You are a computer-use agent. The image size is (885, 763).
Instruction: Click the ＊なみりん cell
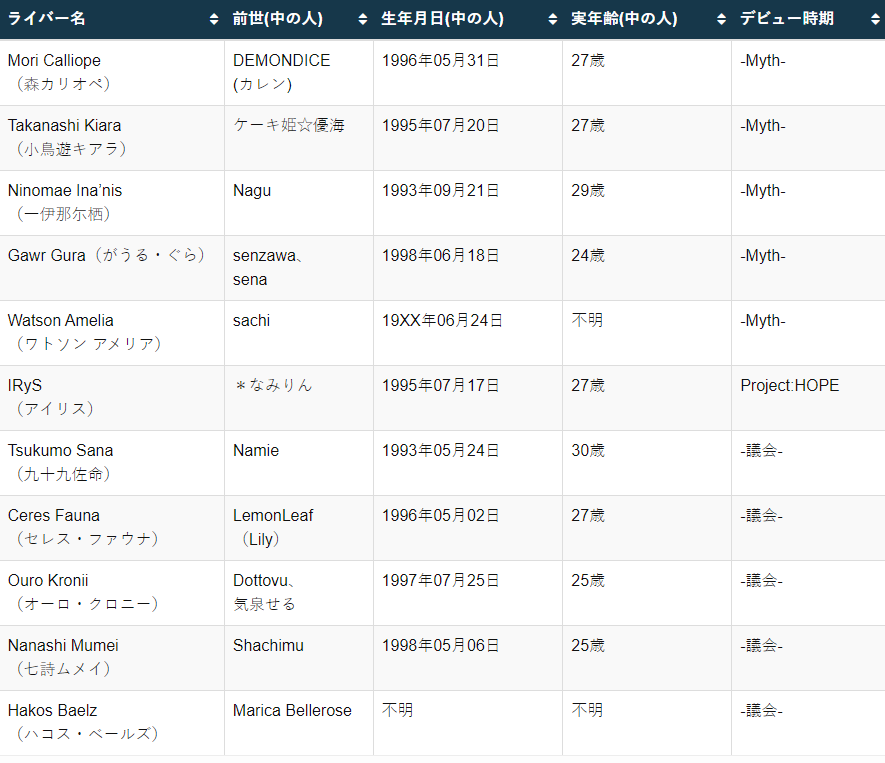tap(299, 397)
